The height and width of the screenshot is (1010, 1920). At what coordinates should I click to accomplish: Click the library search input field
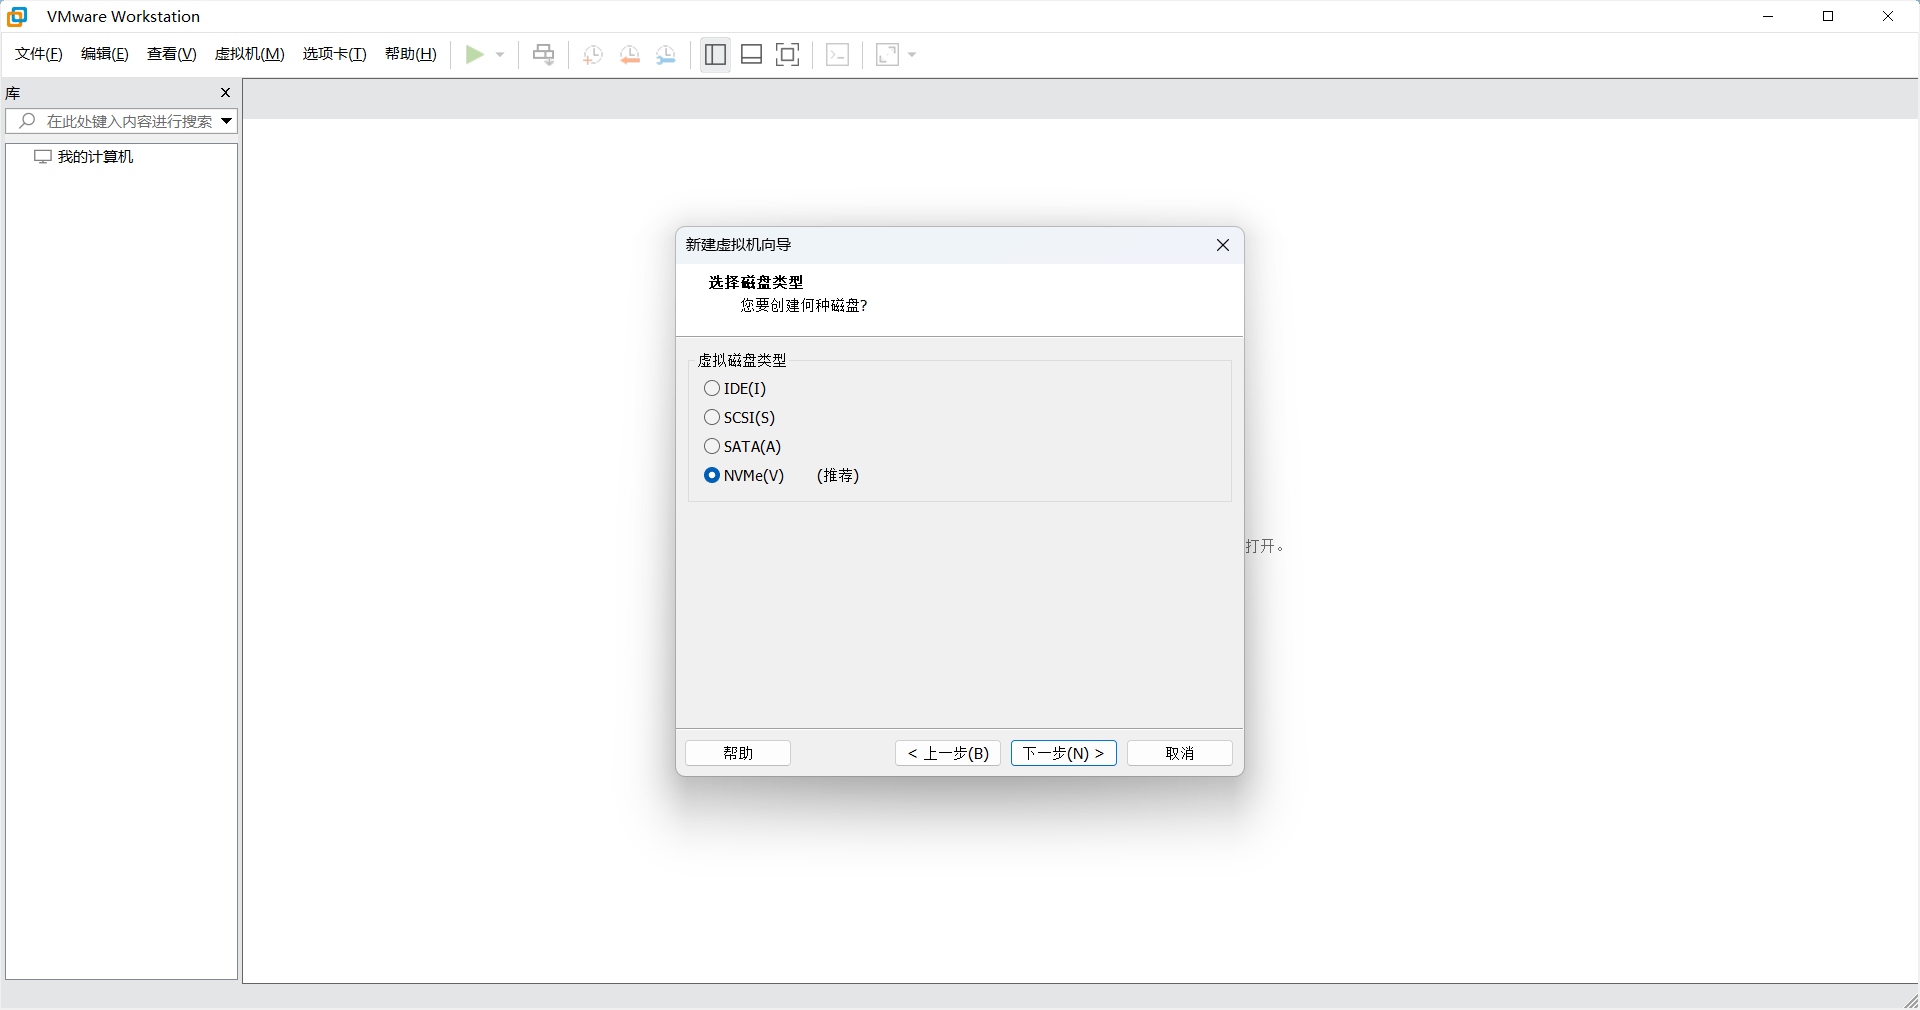[121, 121]
